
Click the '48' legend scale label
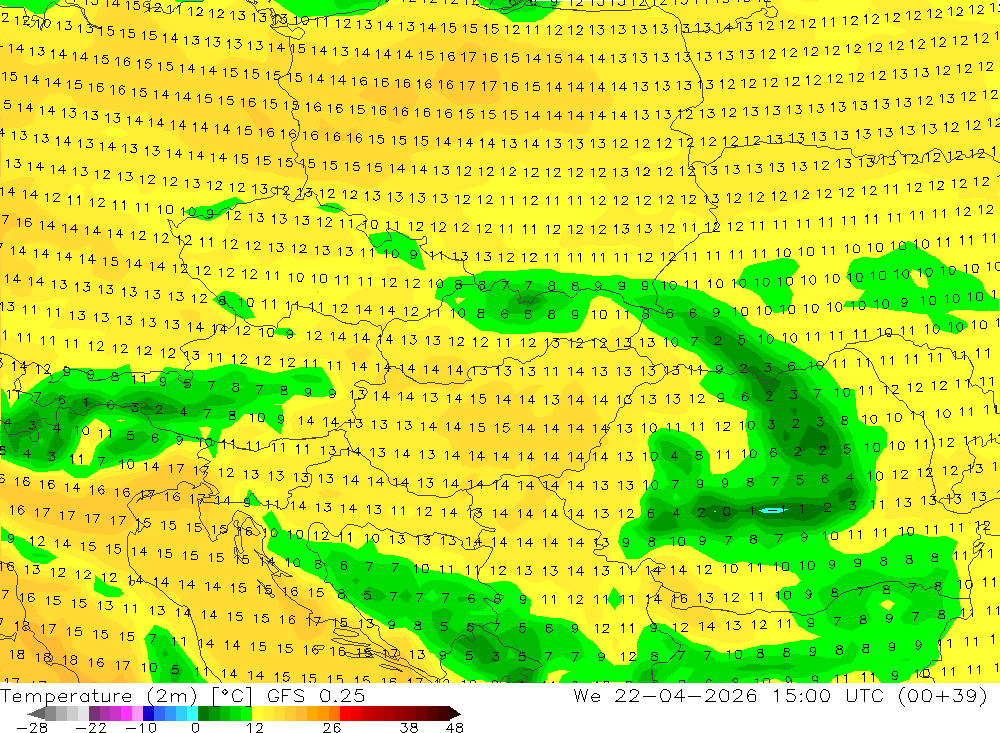(x=455, y=728)
